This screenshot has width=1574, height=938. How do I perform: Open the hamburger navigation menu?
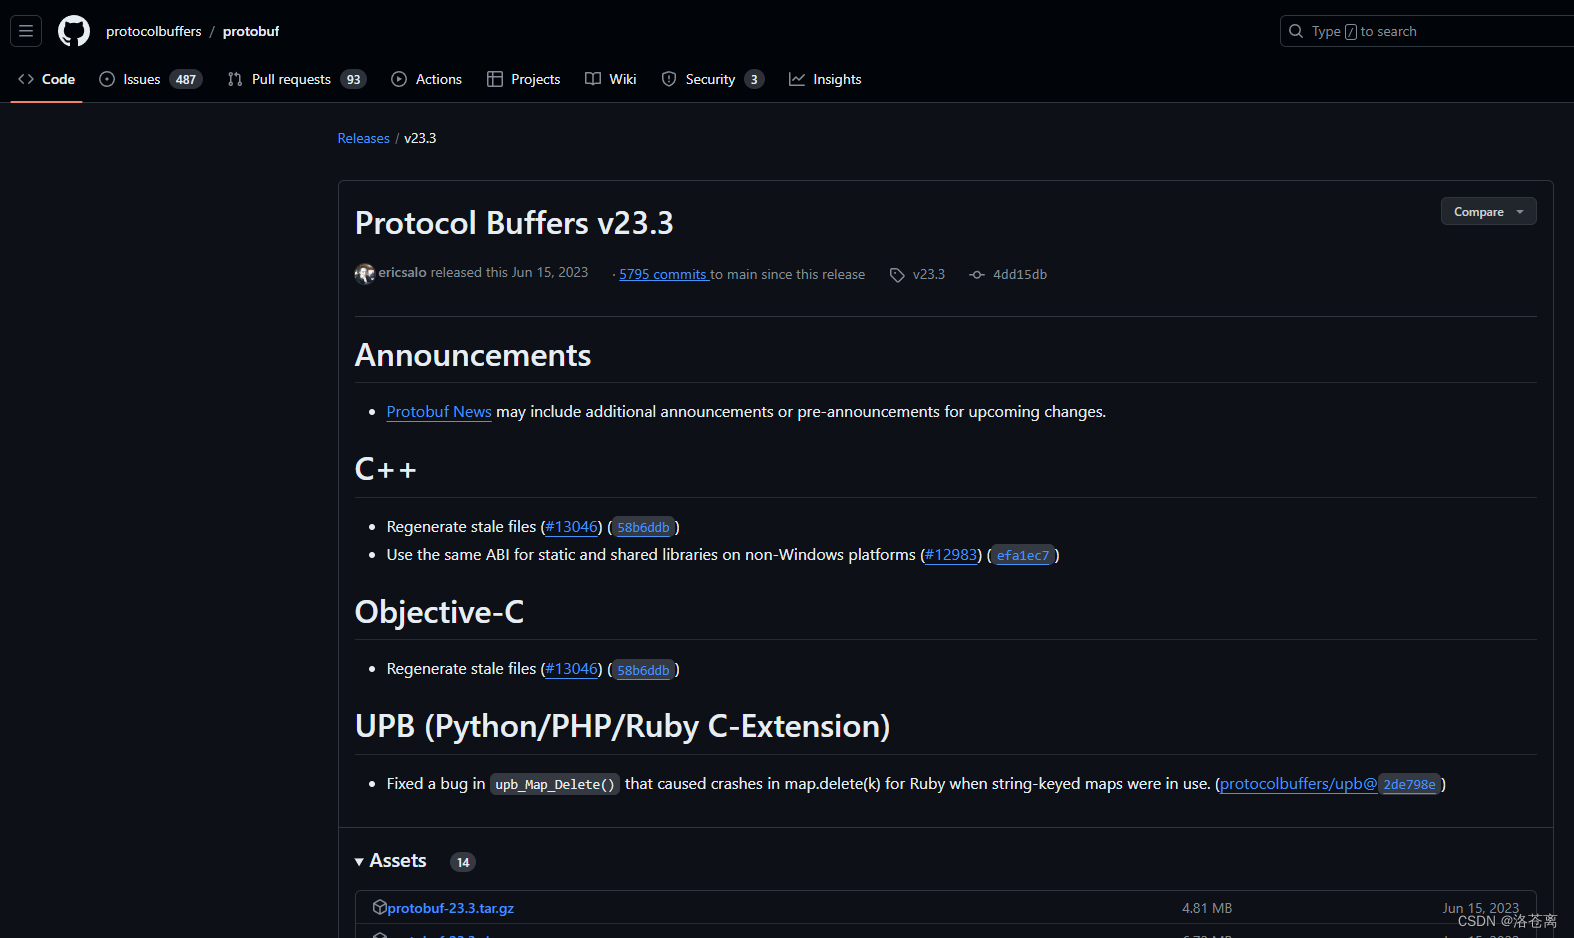[x=26, y=31]
